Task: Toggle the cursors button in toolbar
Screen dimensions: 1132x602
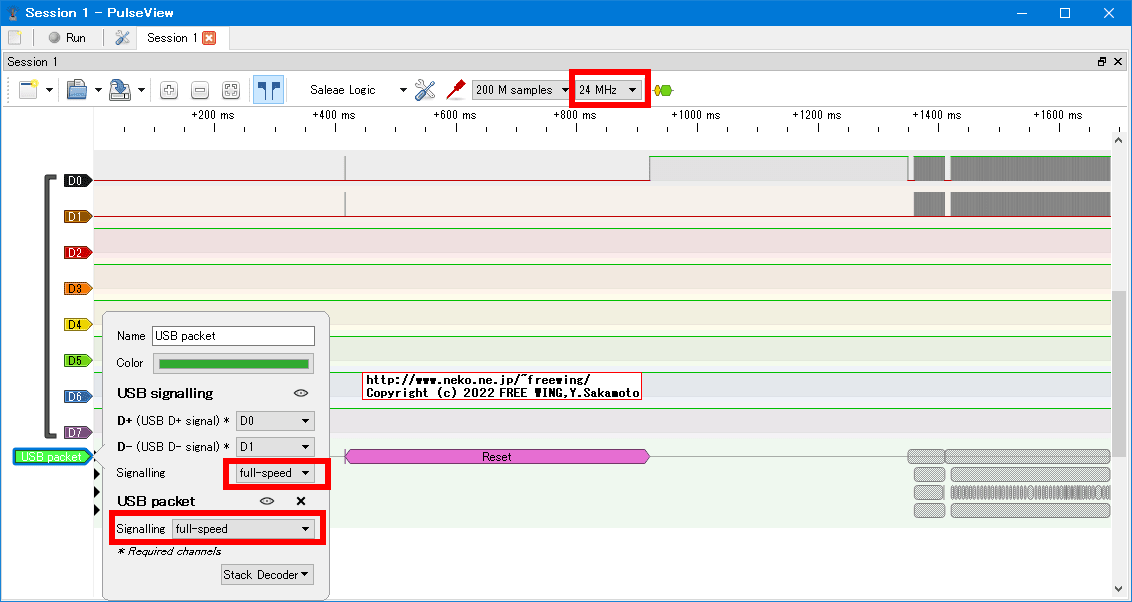Action: pyautogui.click(x=268, y=90)
